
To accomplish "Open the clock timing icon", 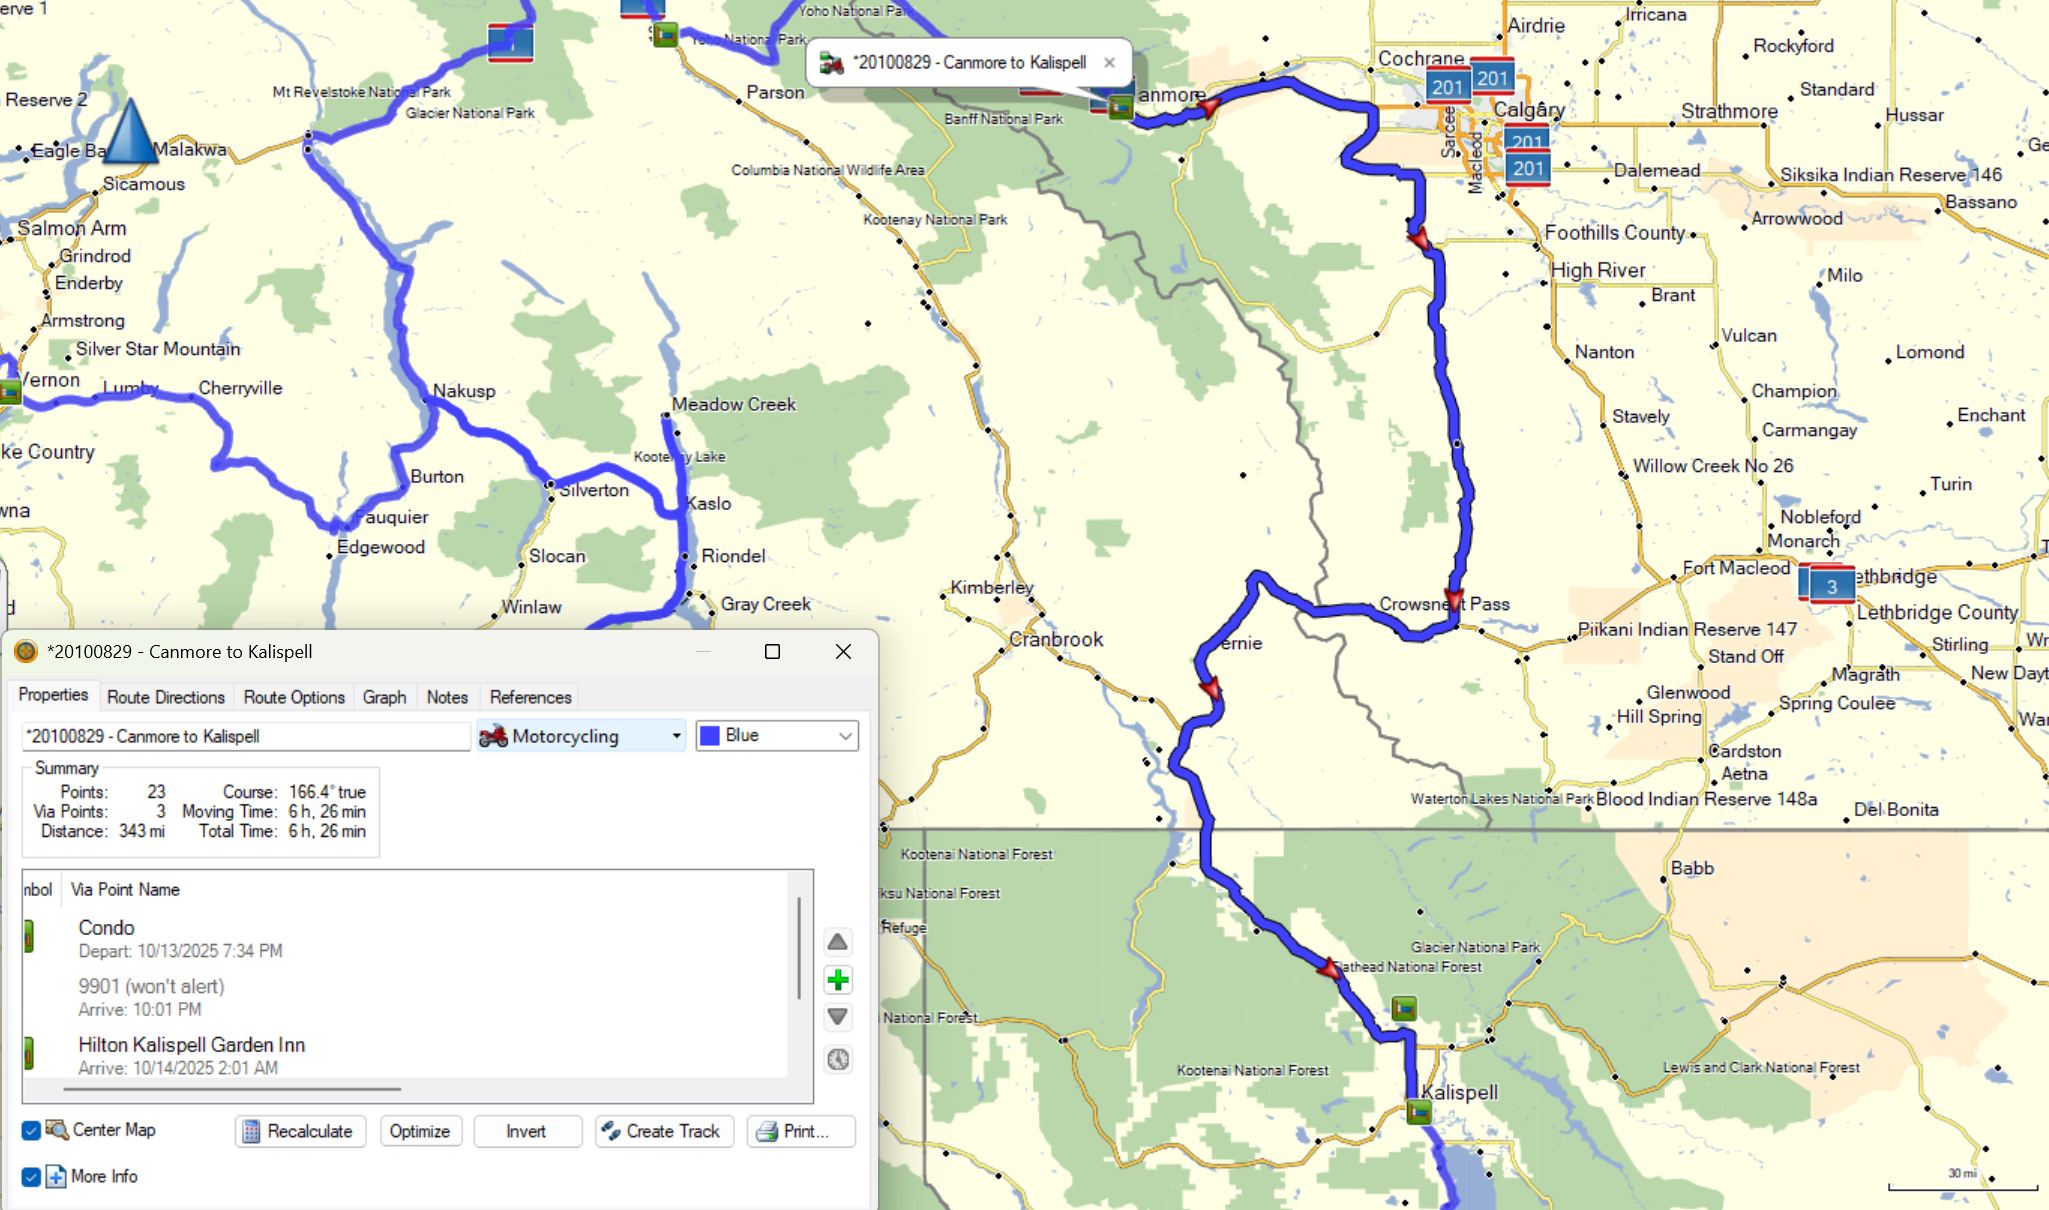I will (838, 1059).
